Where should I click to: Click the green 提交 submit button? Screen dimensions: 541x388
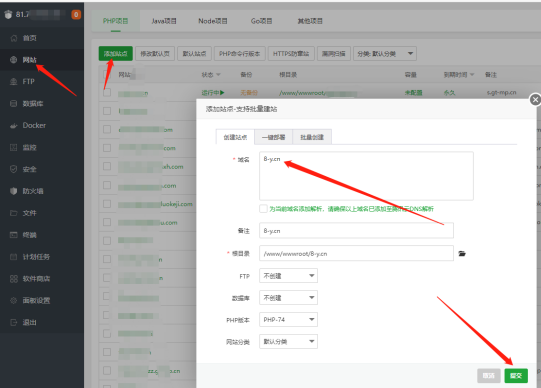(516, 376)
